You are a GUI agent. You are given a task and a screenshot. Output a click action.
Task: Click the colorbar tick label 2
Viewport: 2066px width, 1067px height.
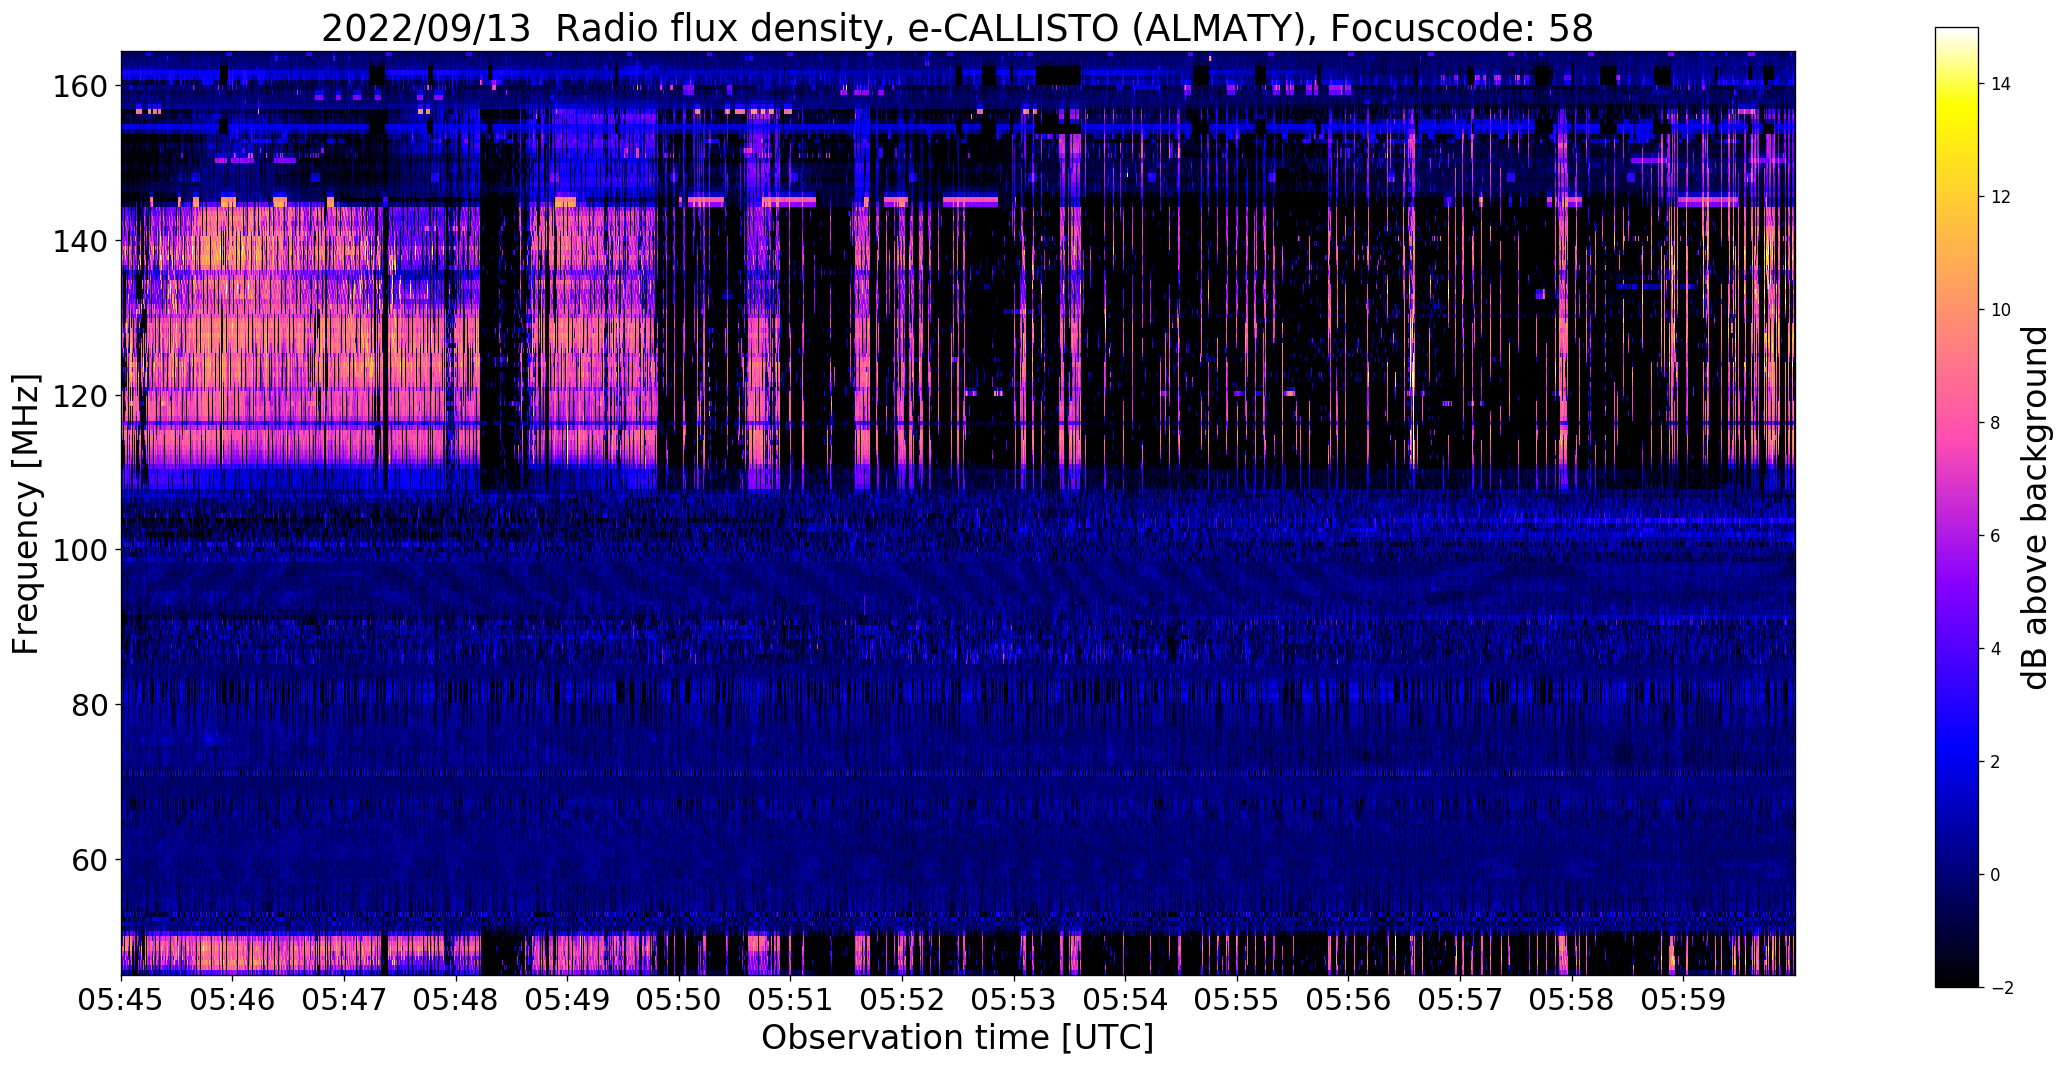coord(1996,762)
